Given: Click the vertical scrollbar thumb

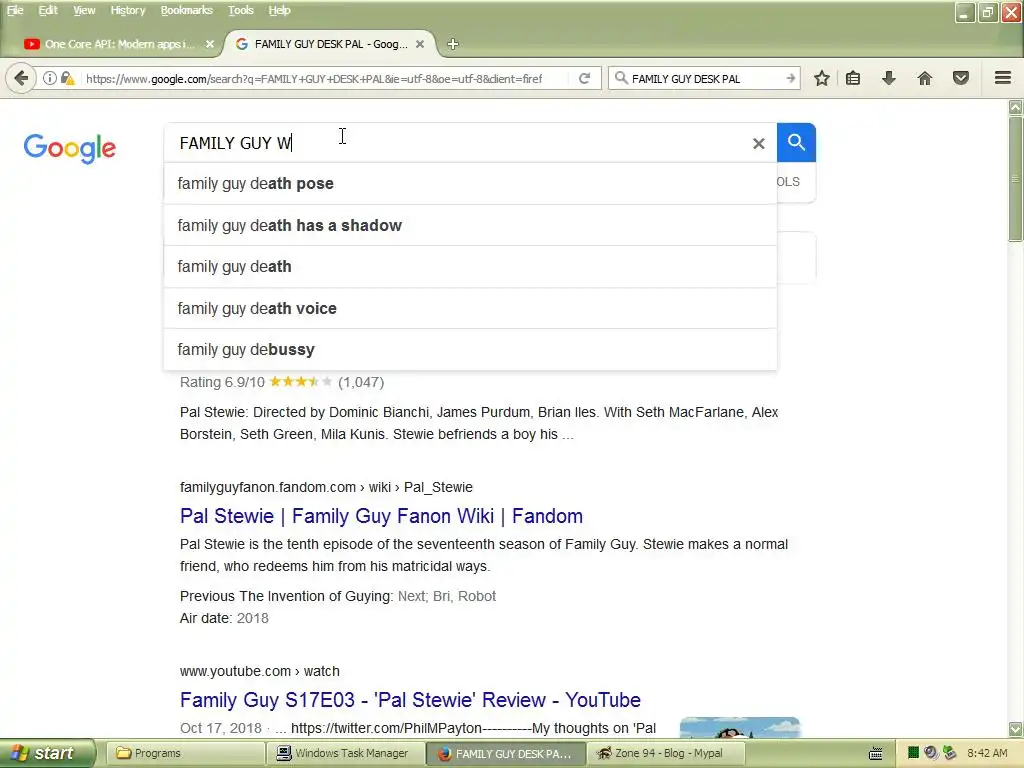Looking at the screenshot, I should (1016, 179).
